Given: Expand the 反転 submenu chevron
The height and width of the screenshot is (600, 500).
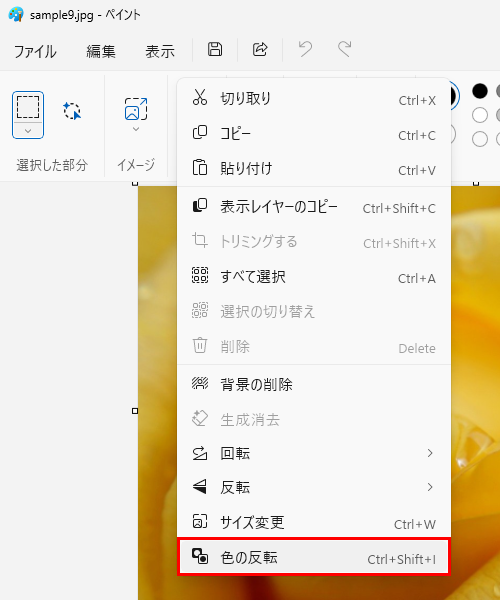Looking at the screenshot, I should coord(430,487).
